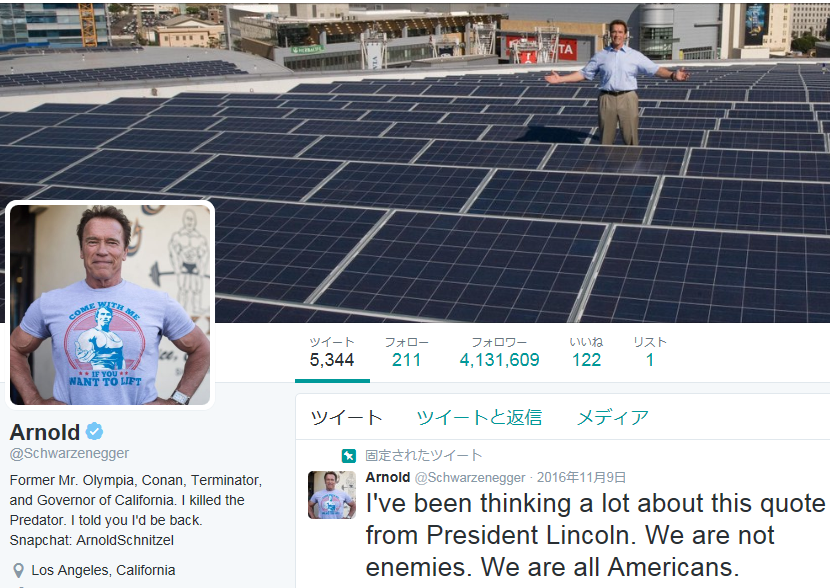Show the いいね 122 likes
830x588 pixels.
click(586, 351)
